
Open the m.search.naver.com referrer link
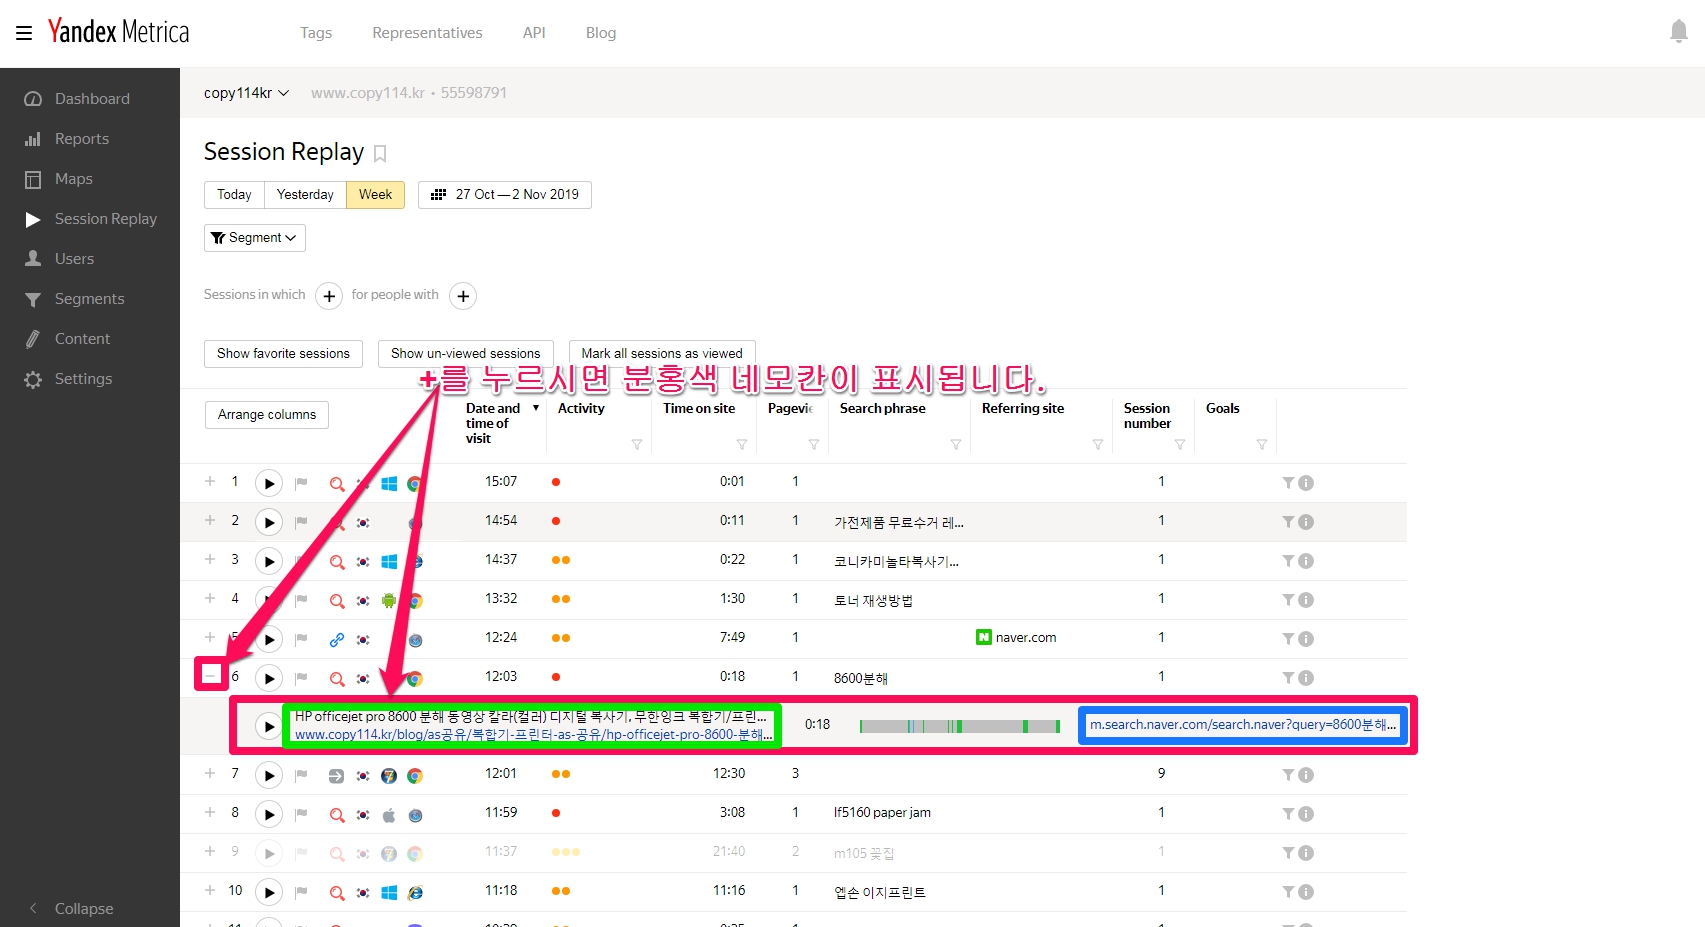tap(1242, 725)
